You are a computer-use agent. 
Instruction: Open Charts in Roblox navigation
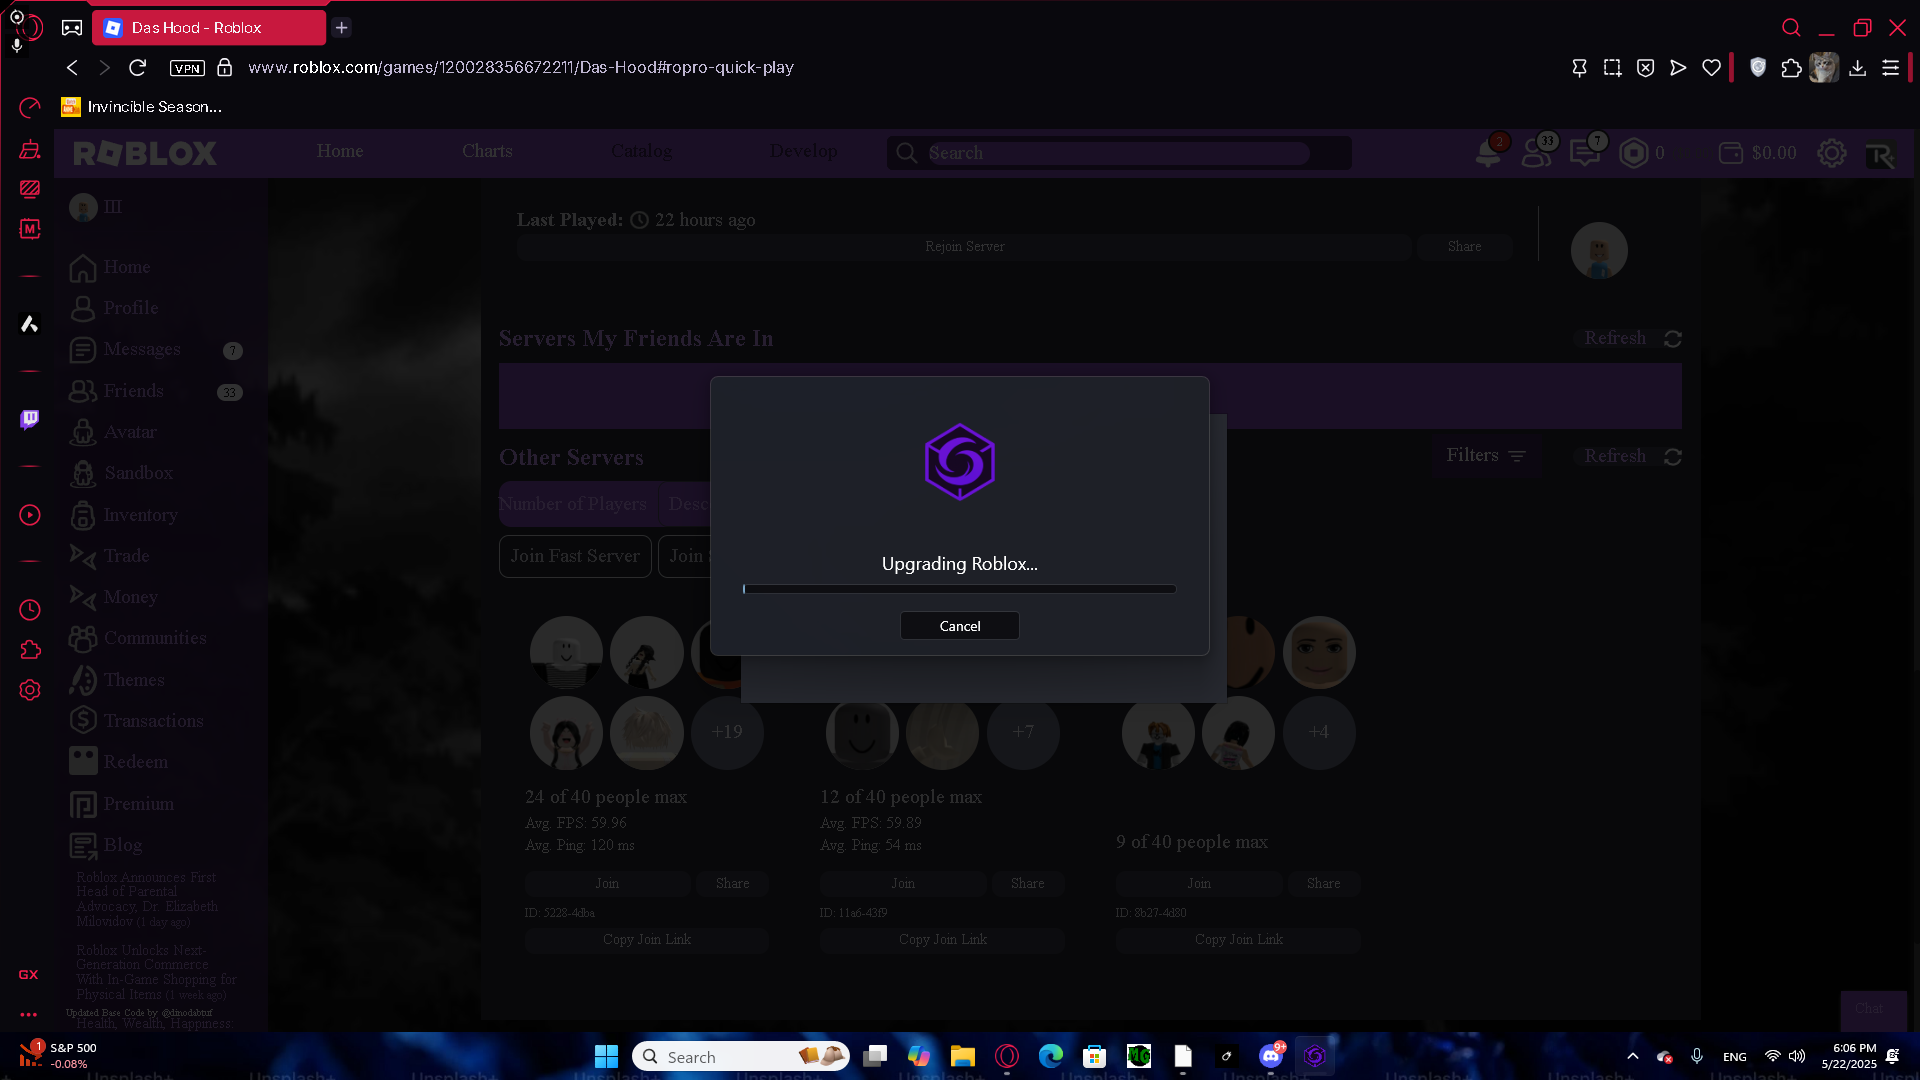(x=487, y=151)
